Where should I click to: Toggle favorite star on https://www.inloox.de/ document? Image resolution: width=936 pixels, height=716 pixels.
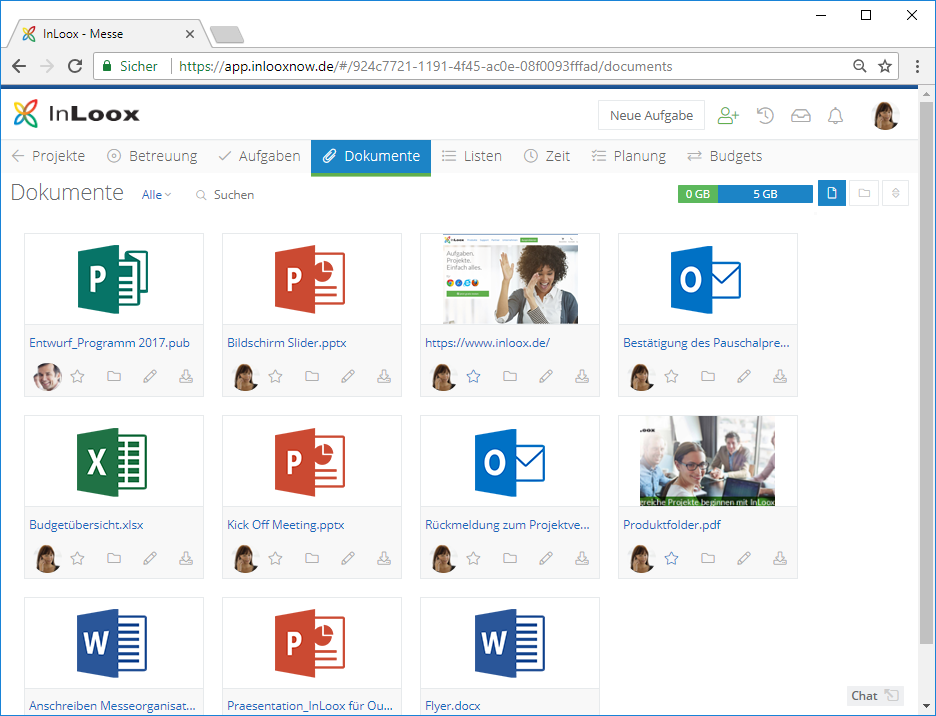pyautogui.click(x=473, y=376)
